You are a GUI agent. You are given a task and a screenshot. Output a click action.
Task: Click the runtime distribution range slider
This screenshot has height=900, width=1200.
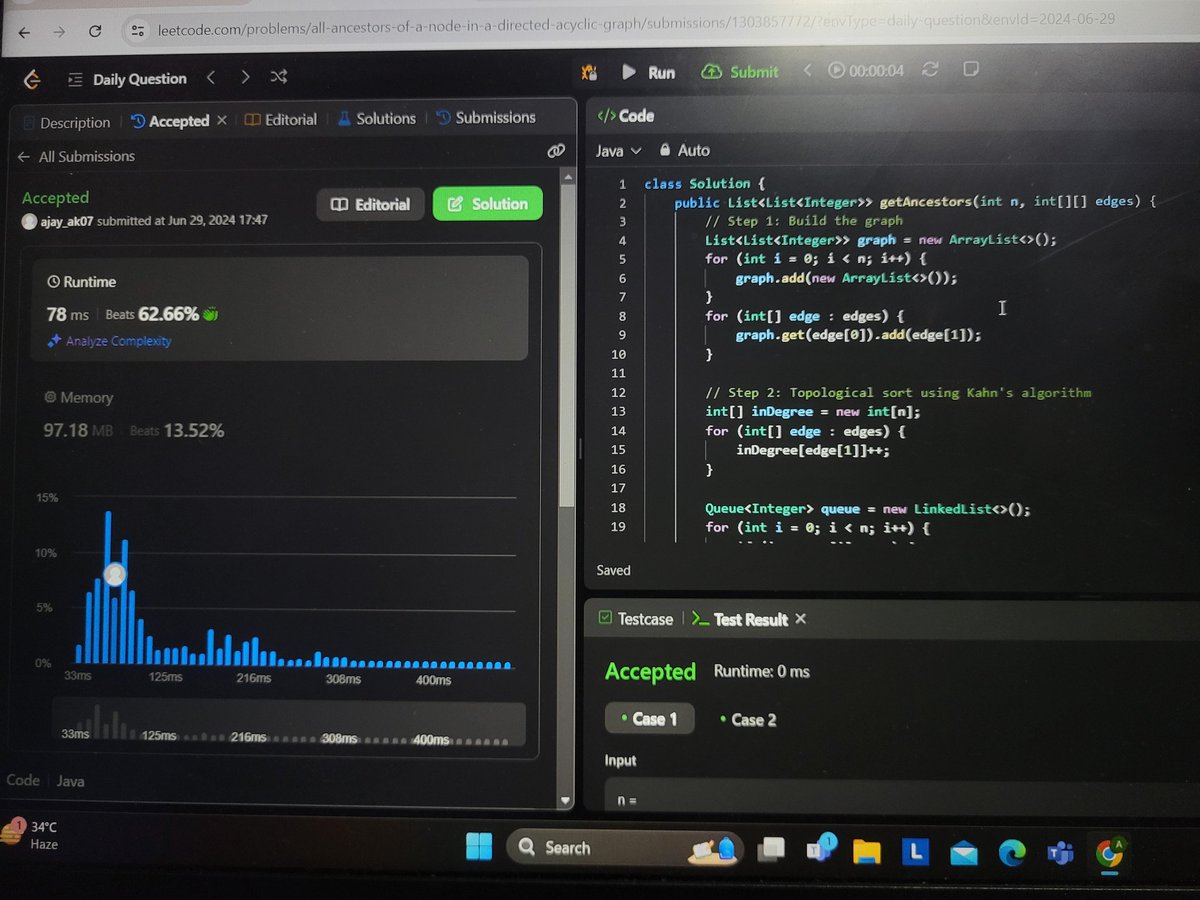(288, 723)
